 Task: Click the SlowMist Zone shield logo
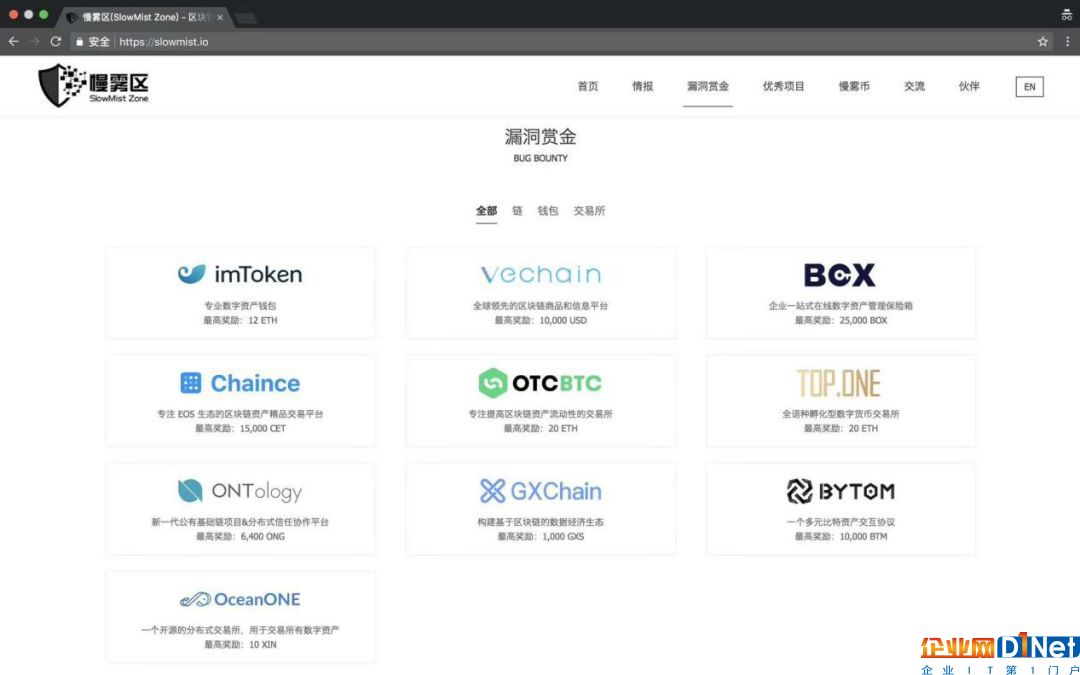tap(93, 85)
